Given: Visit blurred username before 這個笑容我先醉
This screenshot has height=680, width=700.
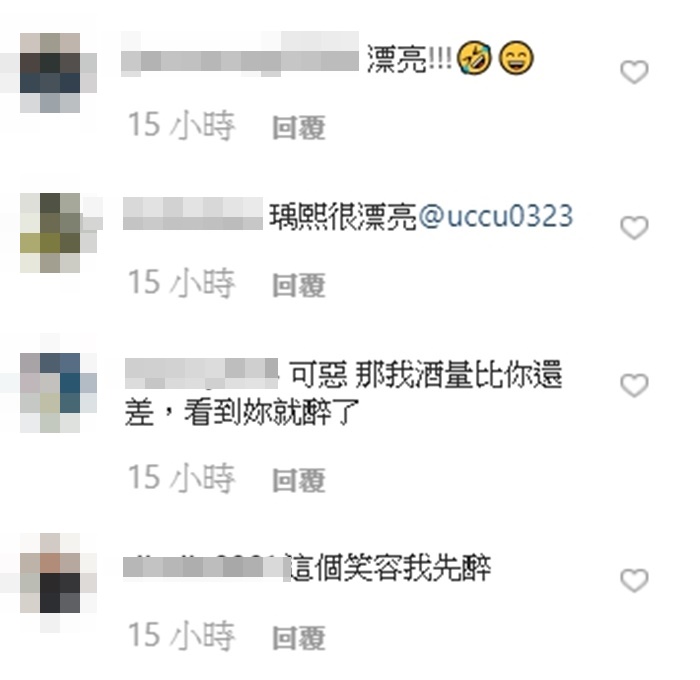Looking at the screenshot, I should (206, 568).
